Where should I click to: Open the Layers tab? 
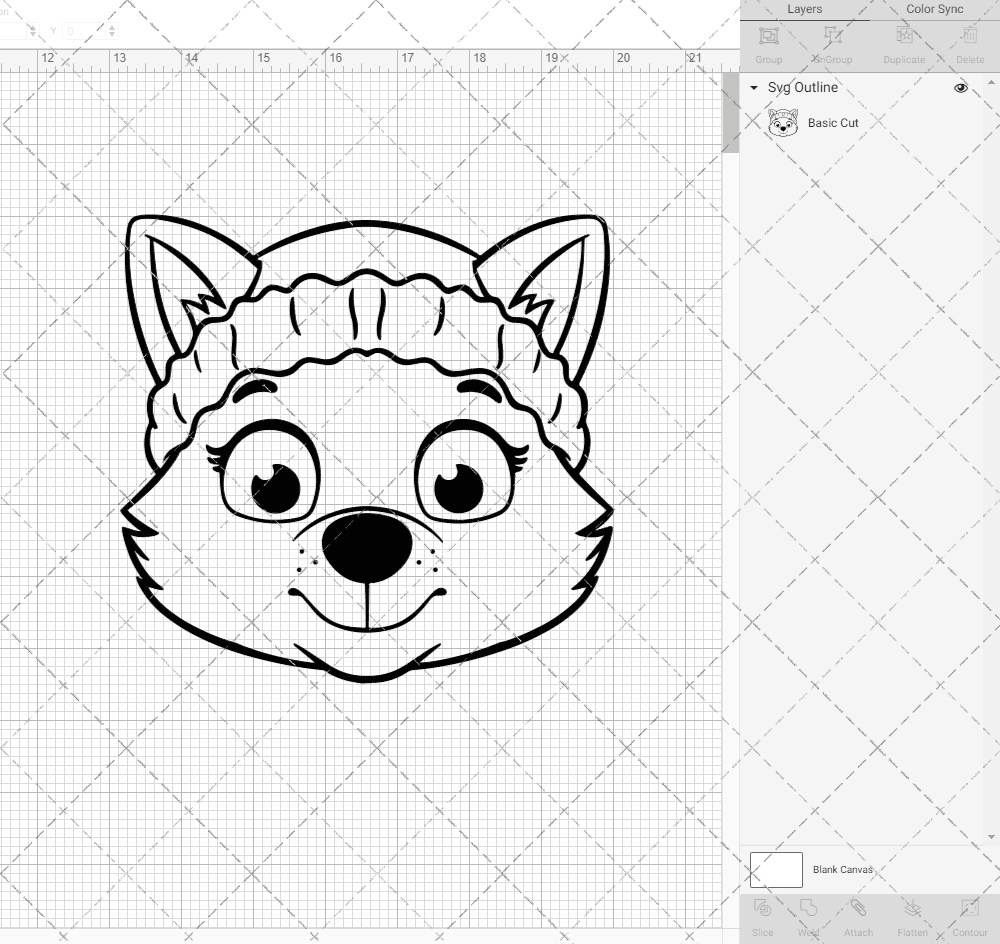click(804, 9)
